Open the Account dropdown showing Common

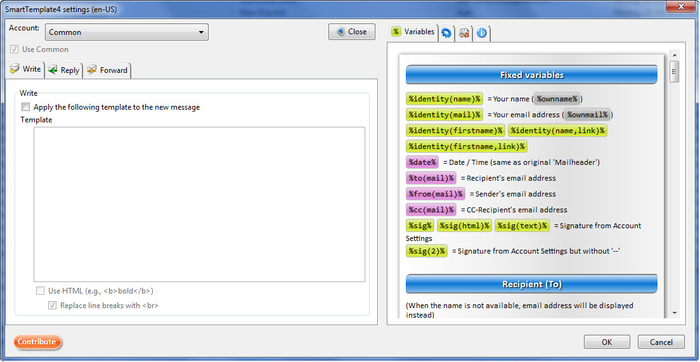127,32
